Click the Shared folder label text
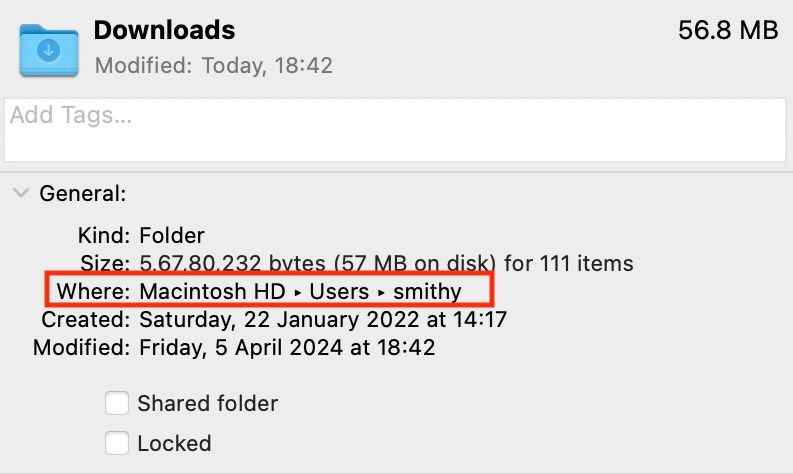The width and height of the screenshot is (793, 474). tap(207, 403)
